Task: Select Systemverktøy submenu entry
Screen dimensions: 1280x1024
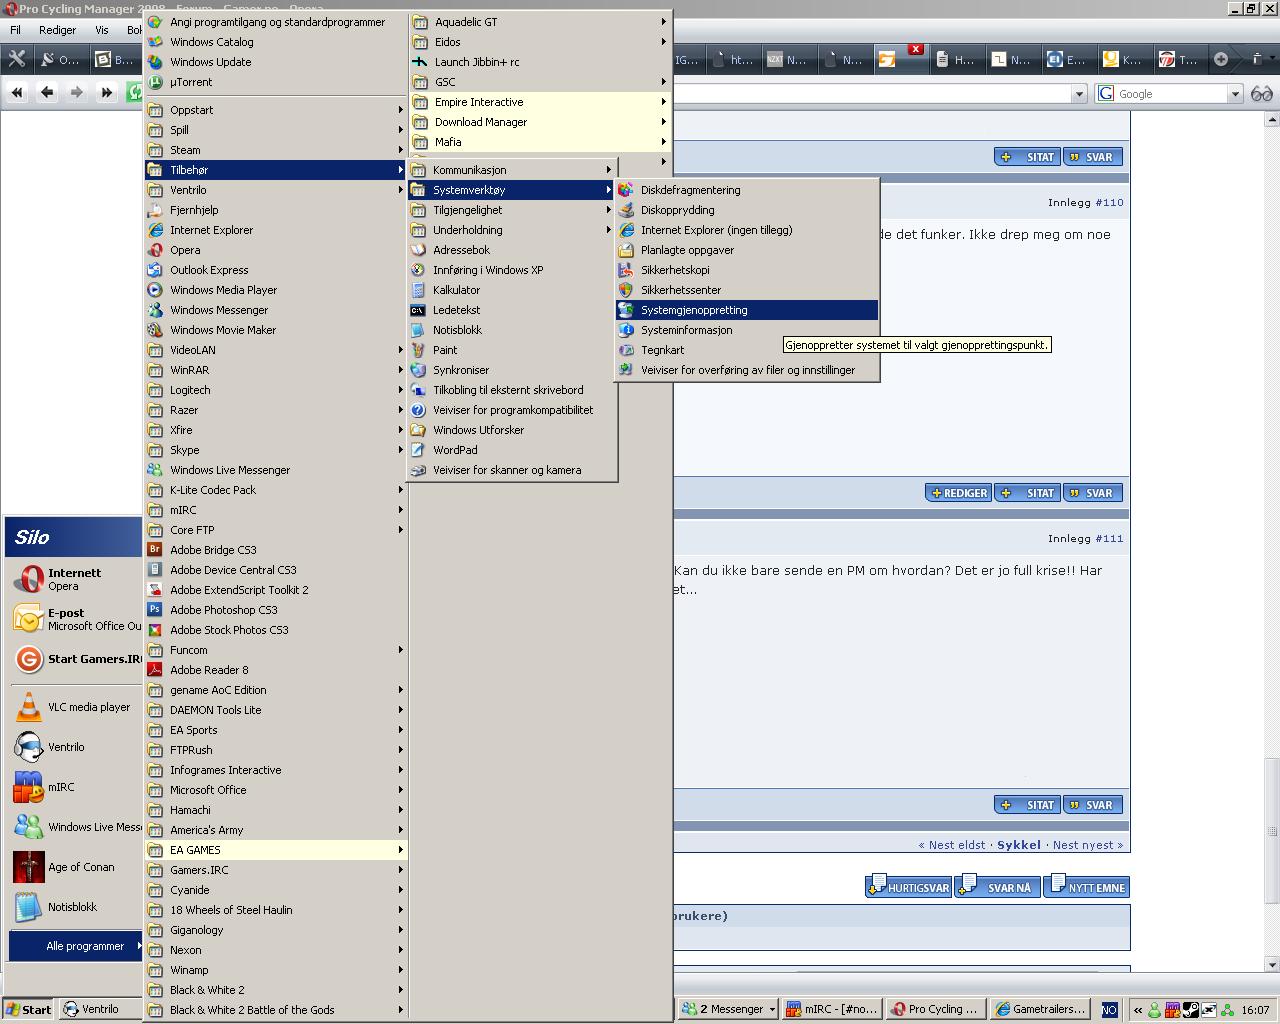Action: pyautogui.click(x=512, y=190)
